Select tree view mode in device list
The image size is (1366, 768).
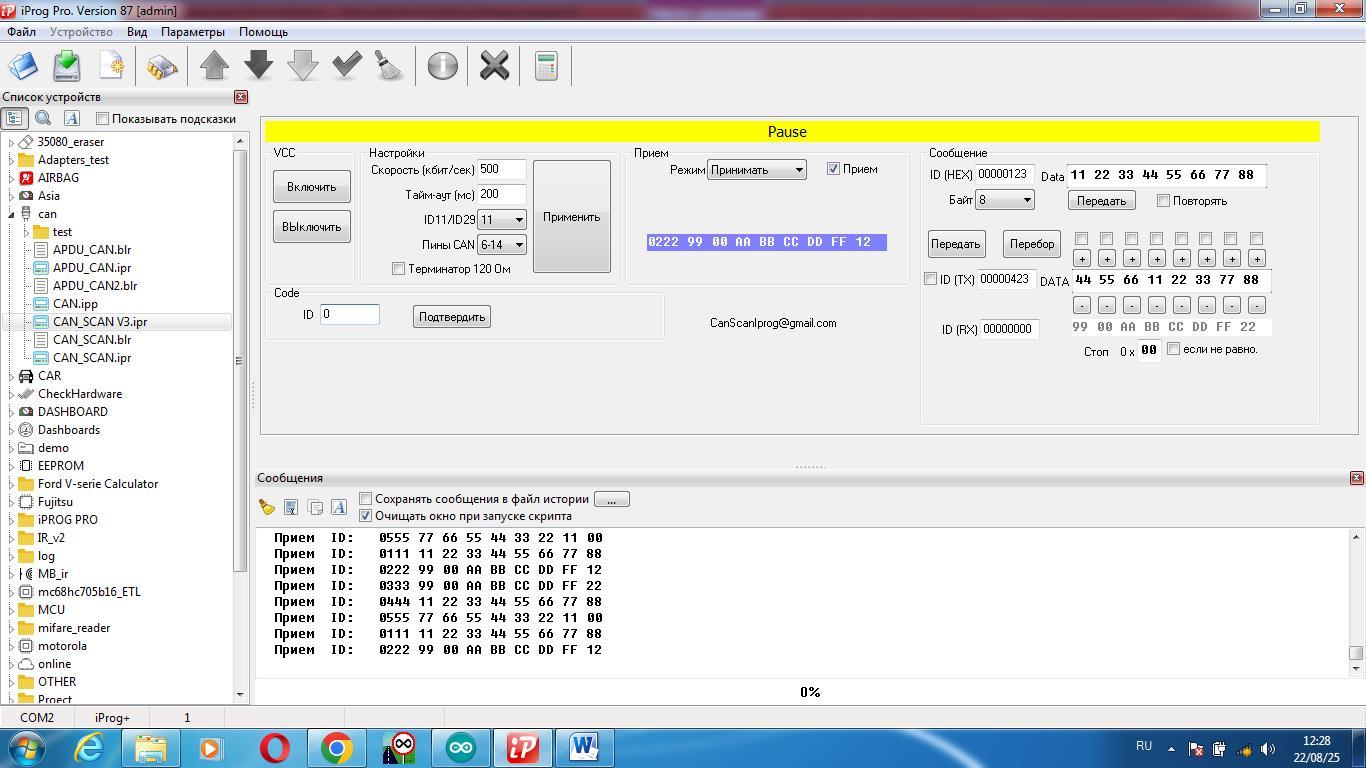14,118
